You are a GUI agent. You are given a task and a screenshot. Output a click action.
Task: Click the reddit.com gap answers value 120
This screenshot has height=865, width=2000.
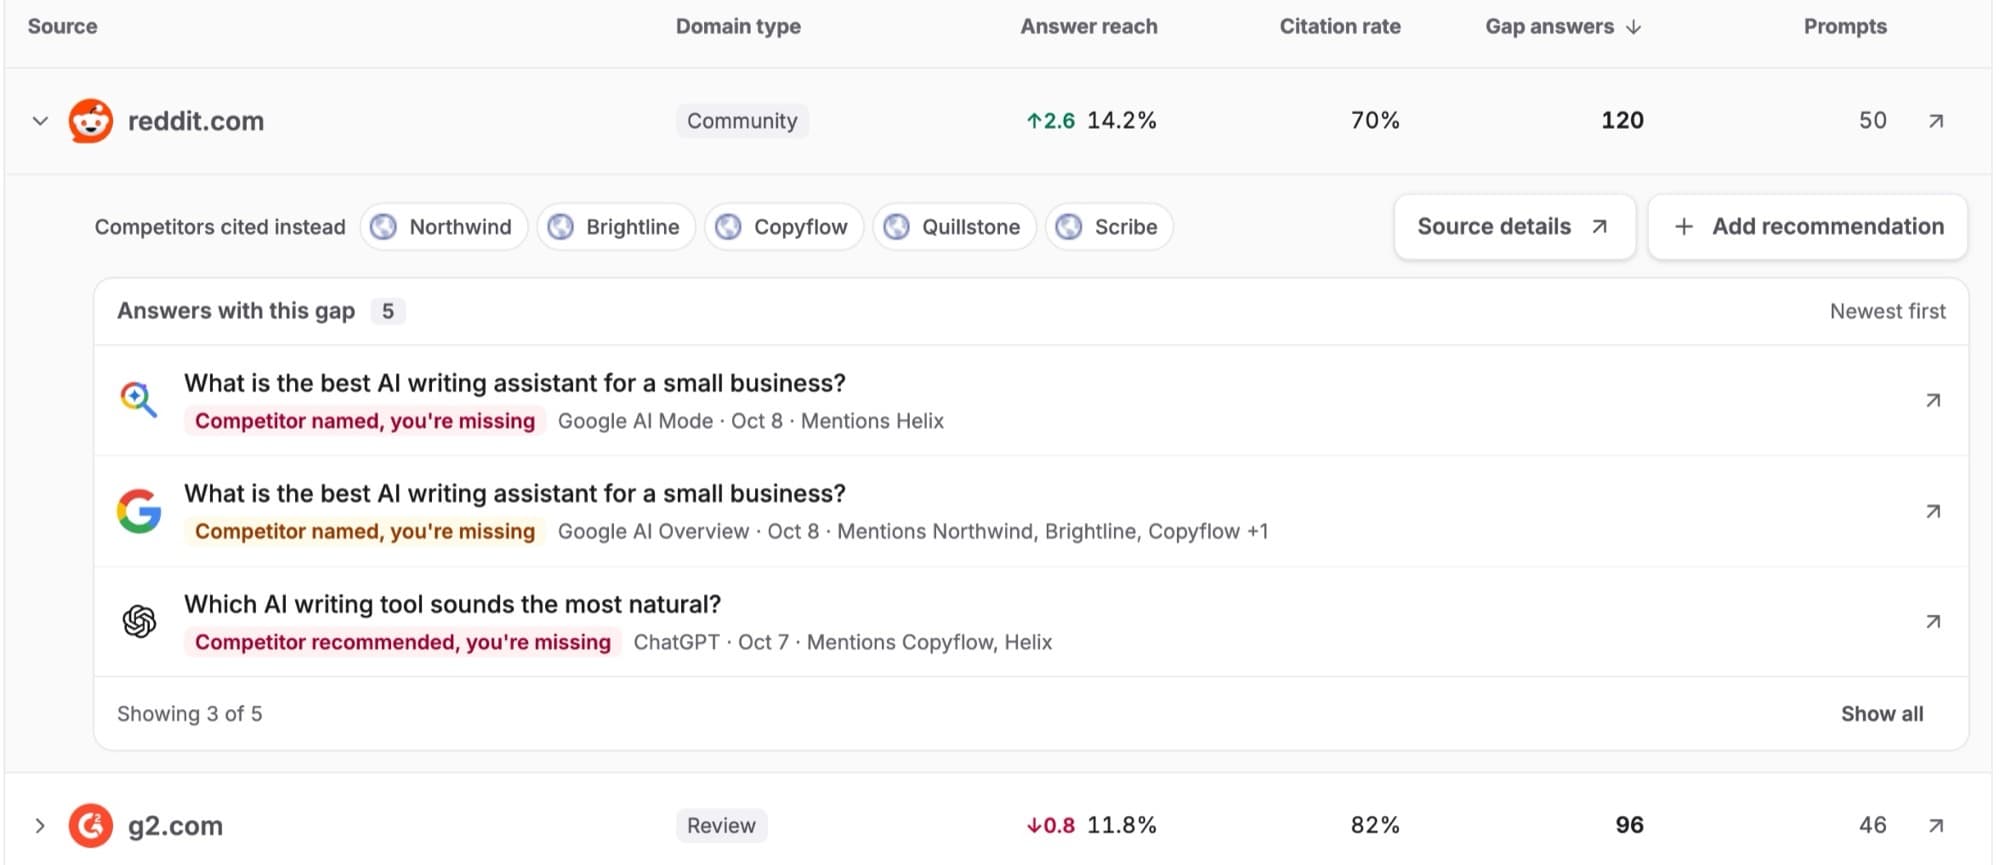point(1622,121)
